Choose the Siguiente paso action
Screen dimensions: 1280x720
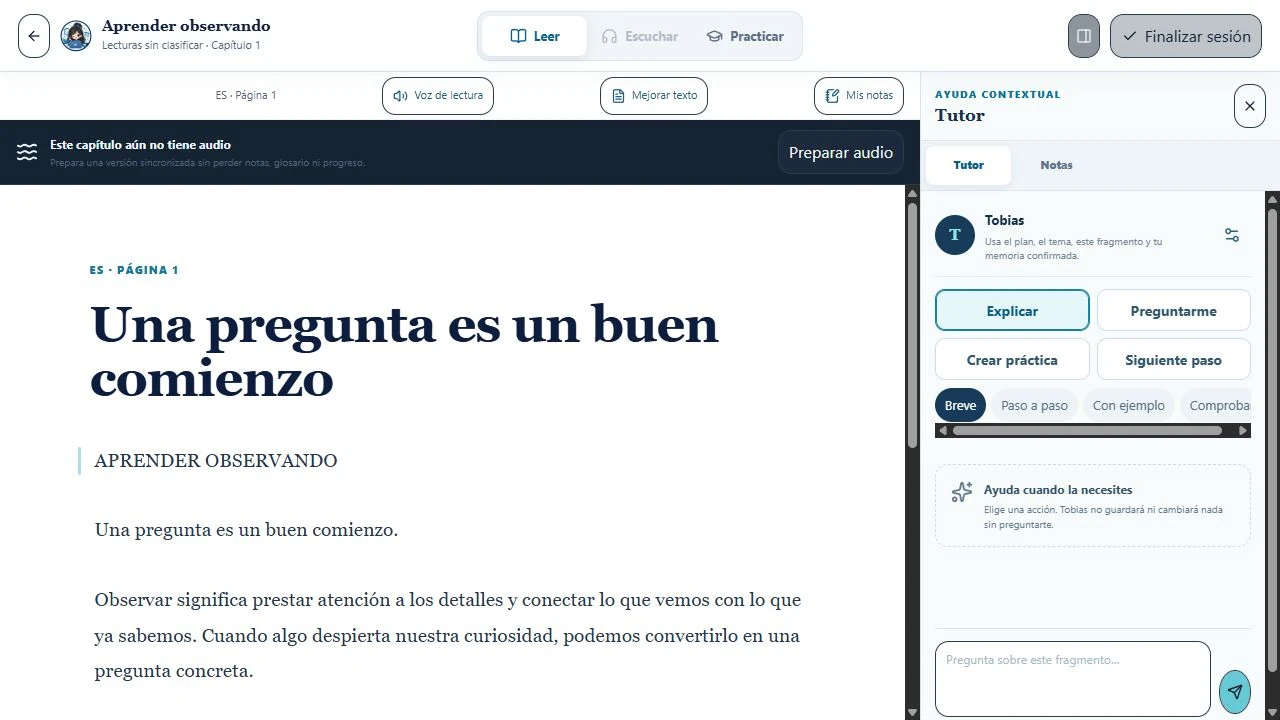pyautogui.click(x=1174, y=360)
